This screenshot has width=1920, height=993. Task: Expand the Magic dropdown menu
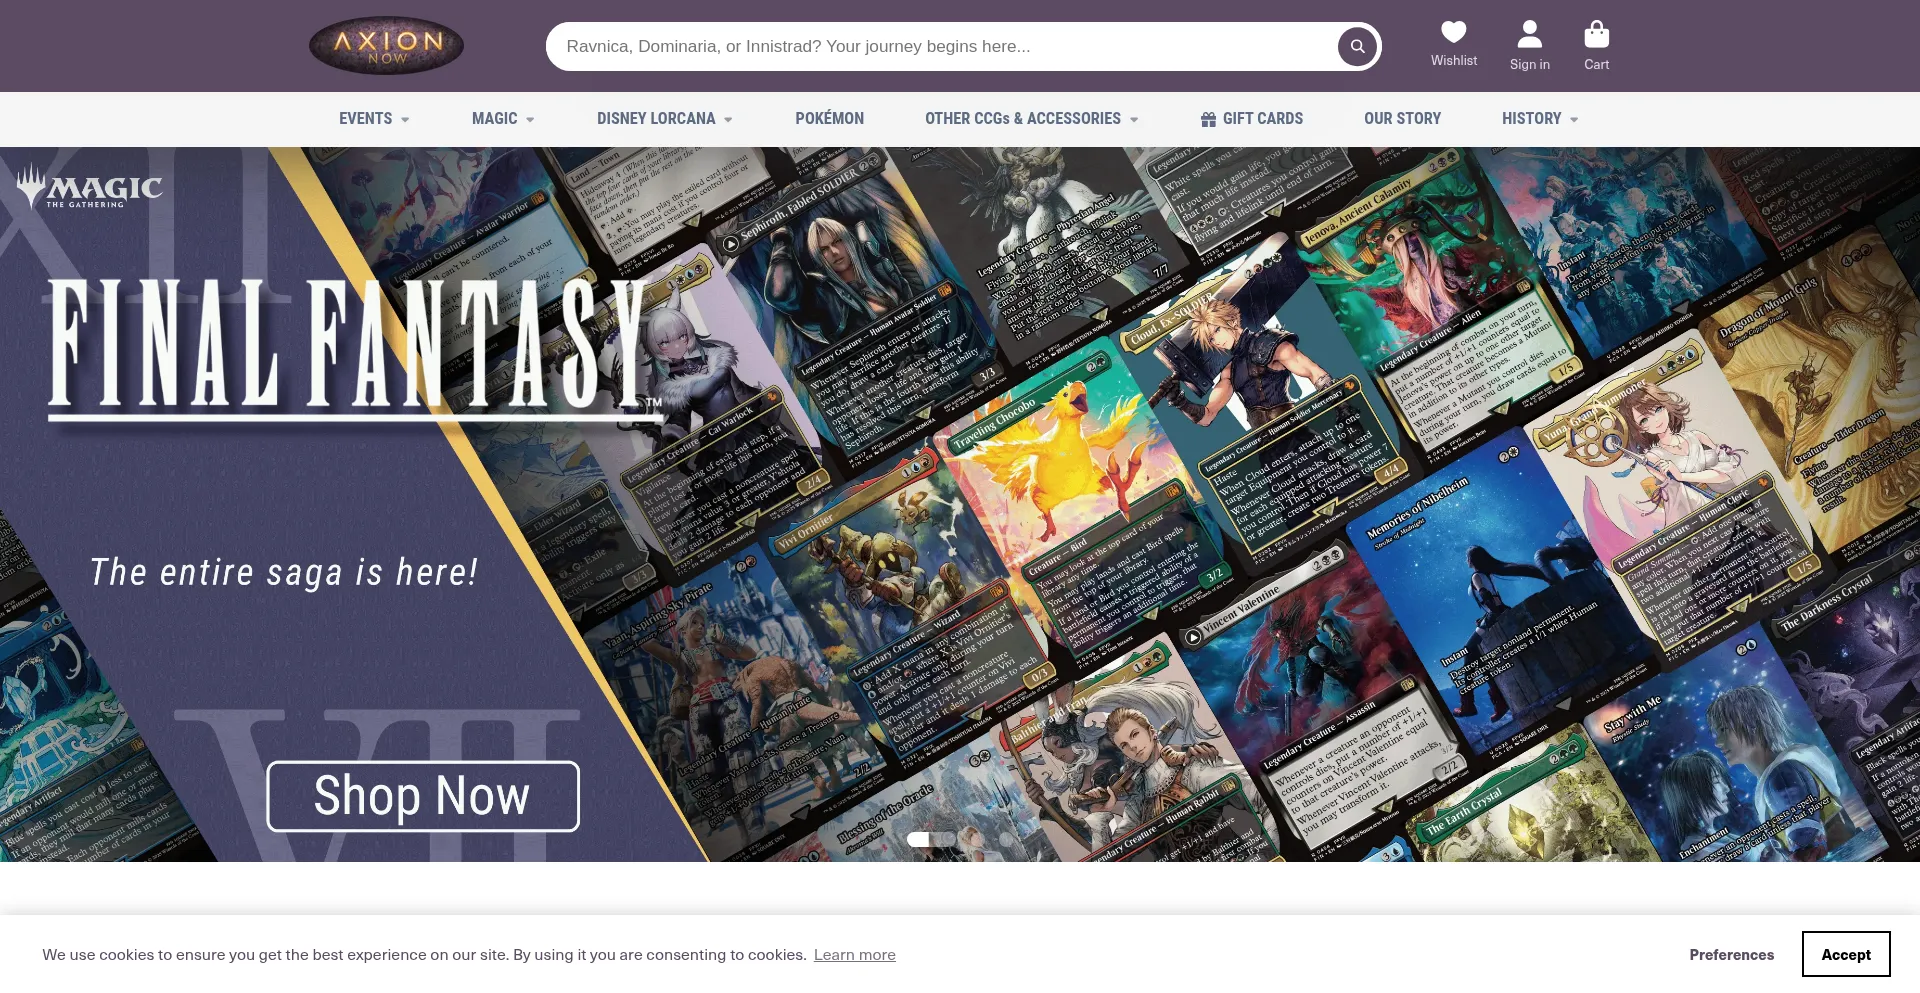503,119
